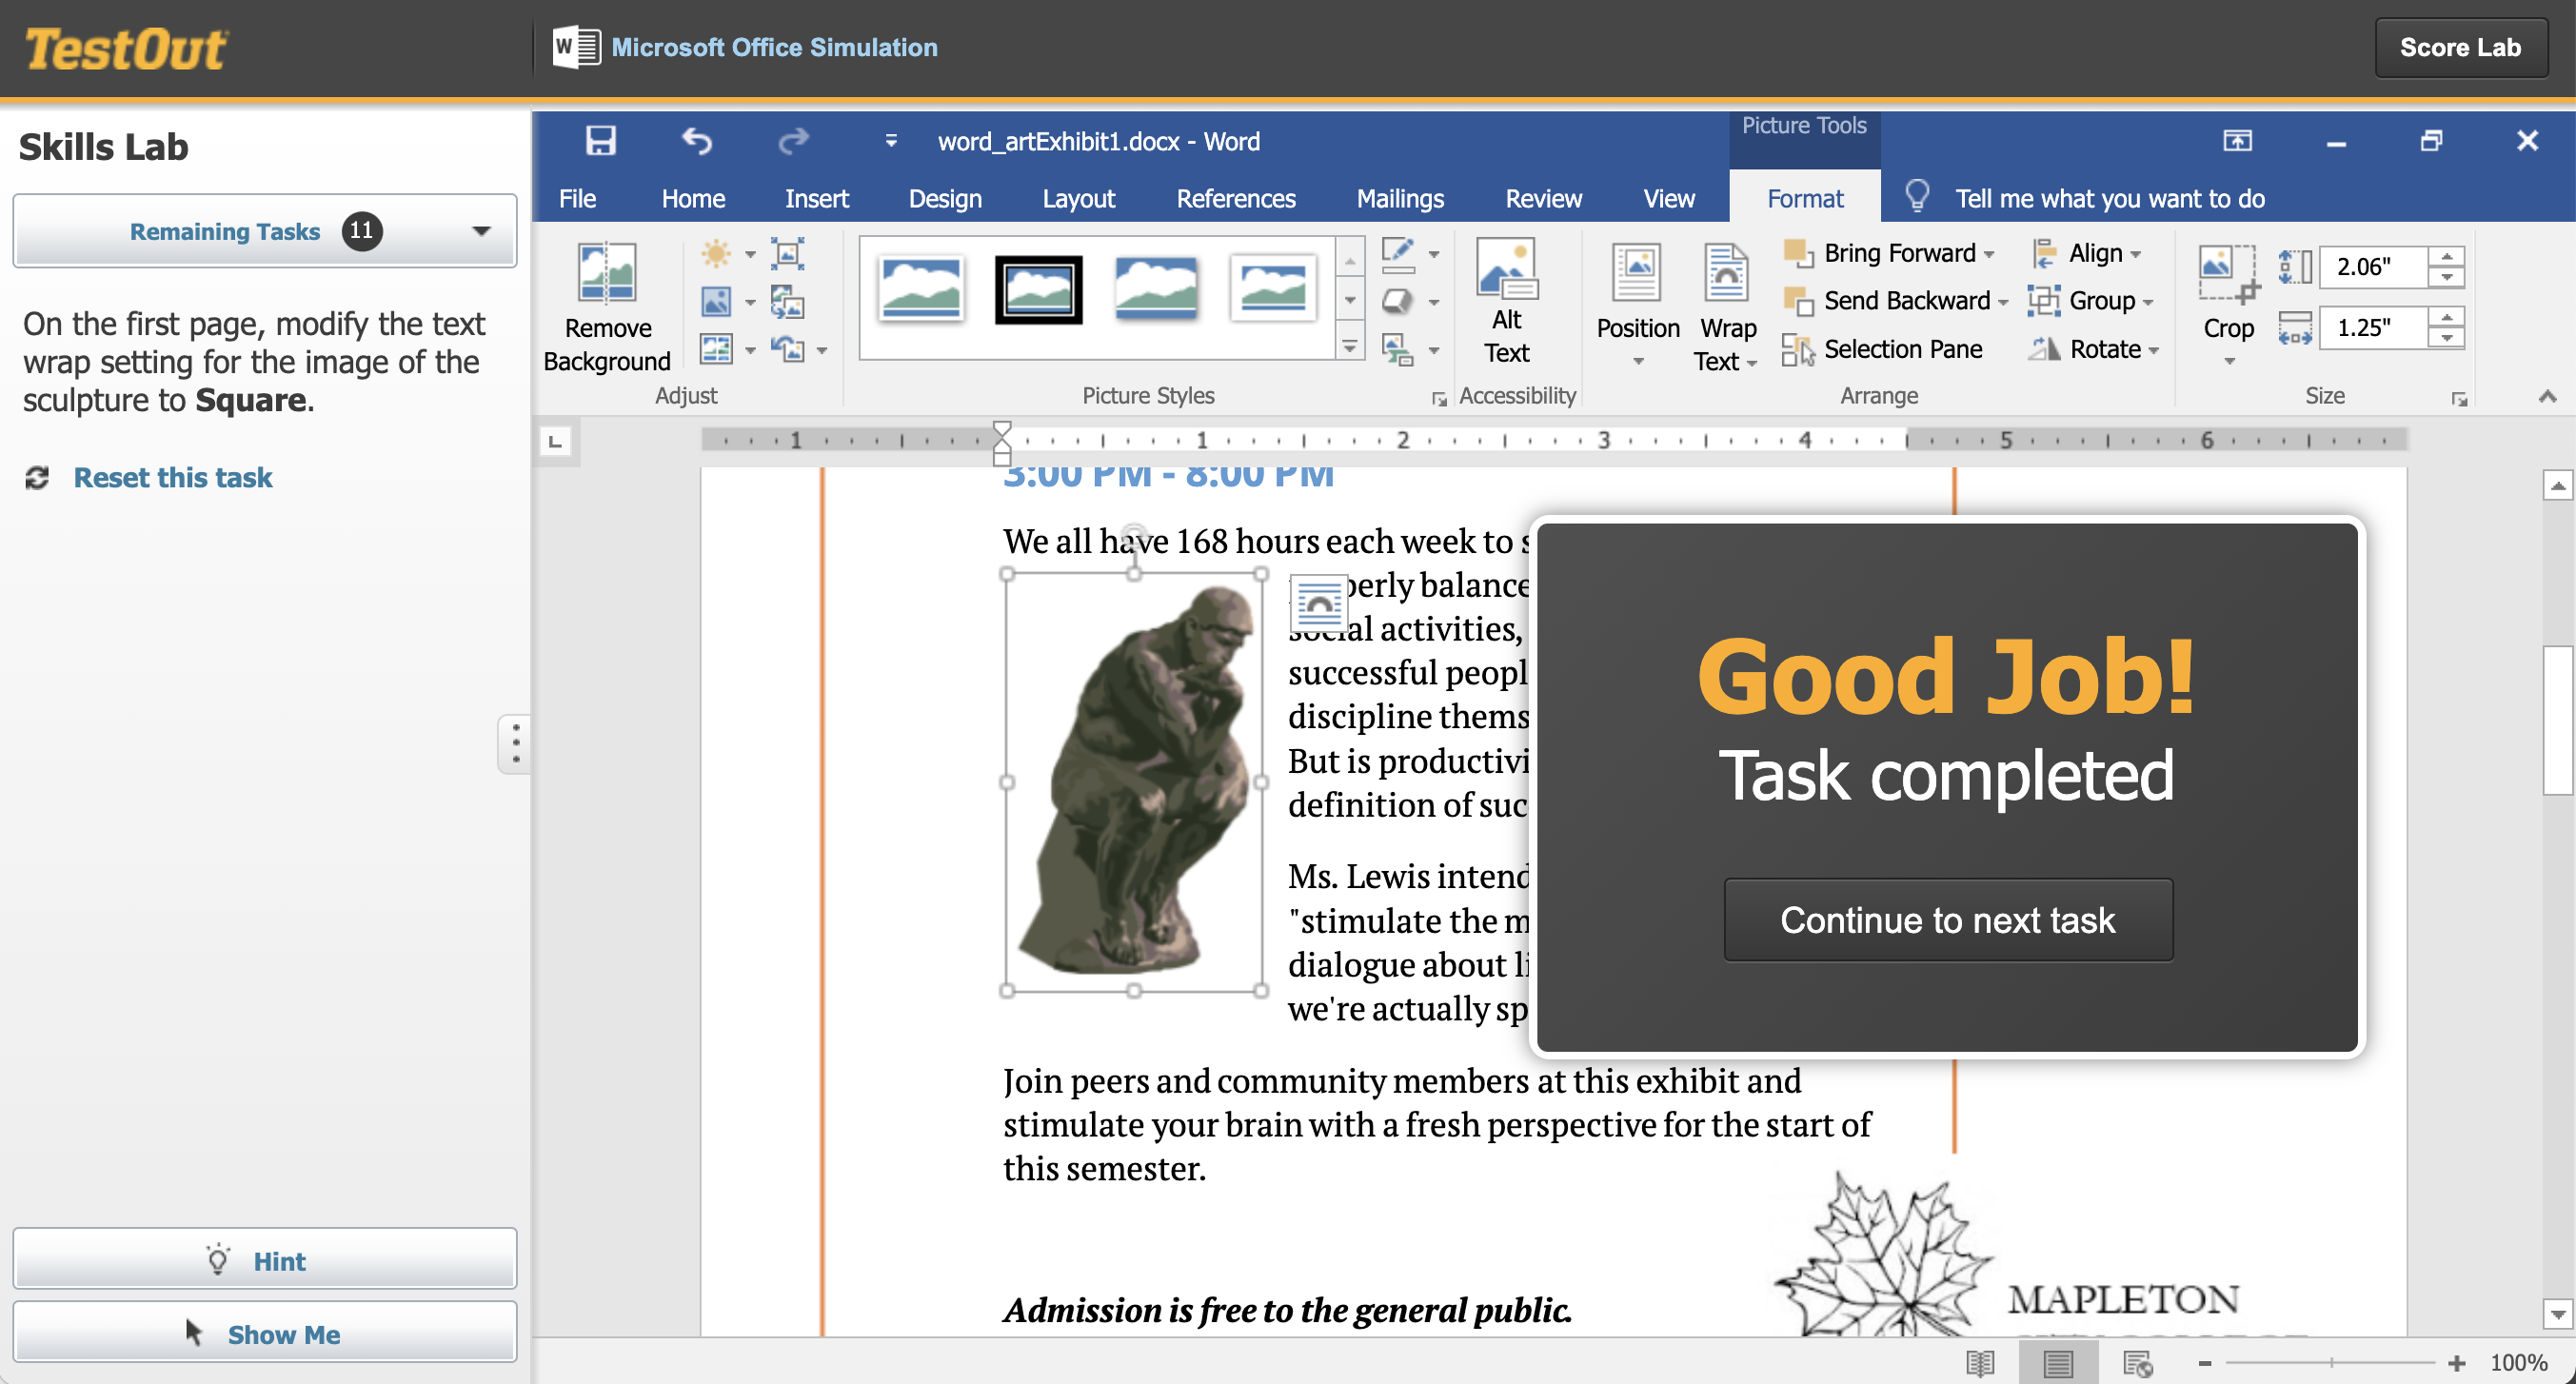2576x1384 pixels.
Task: Click the Undo arrow
Action: [696, 141]
